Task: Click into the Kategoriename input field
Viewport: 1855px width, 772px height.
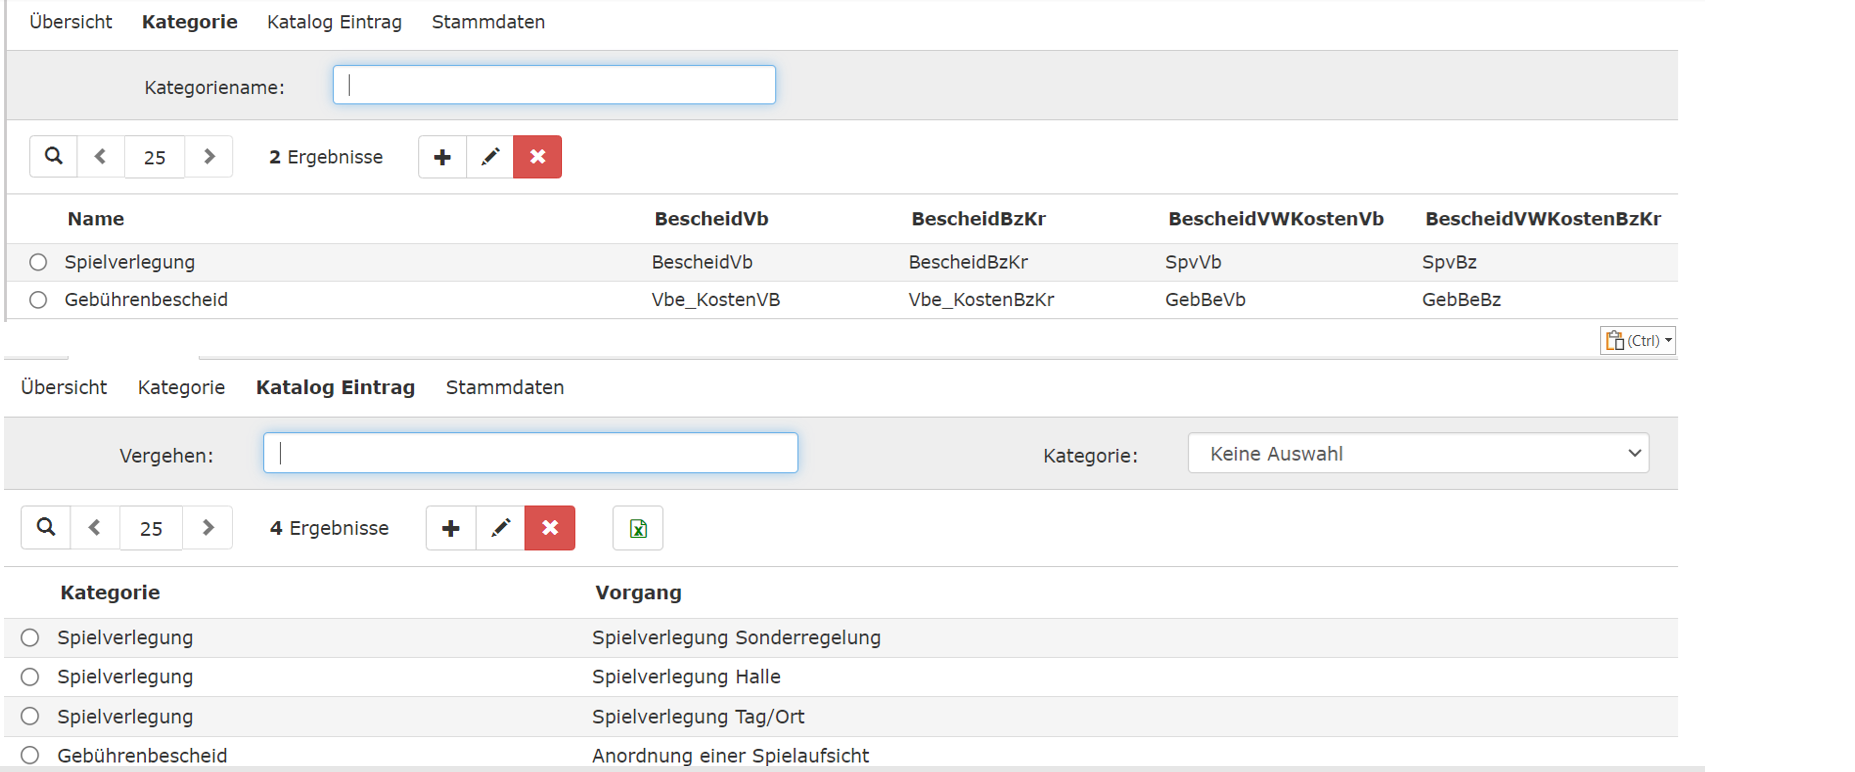Action: pos(554,86)
